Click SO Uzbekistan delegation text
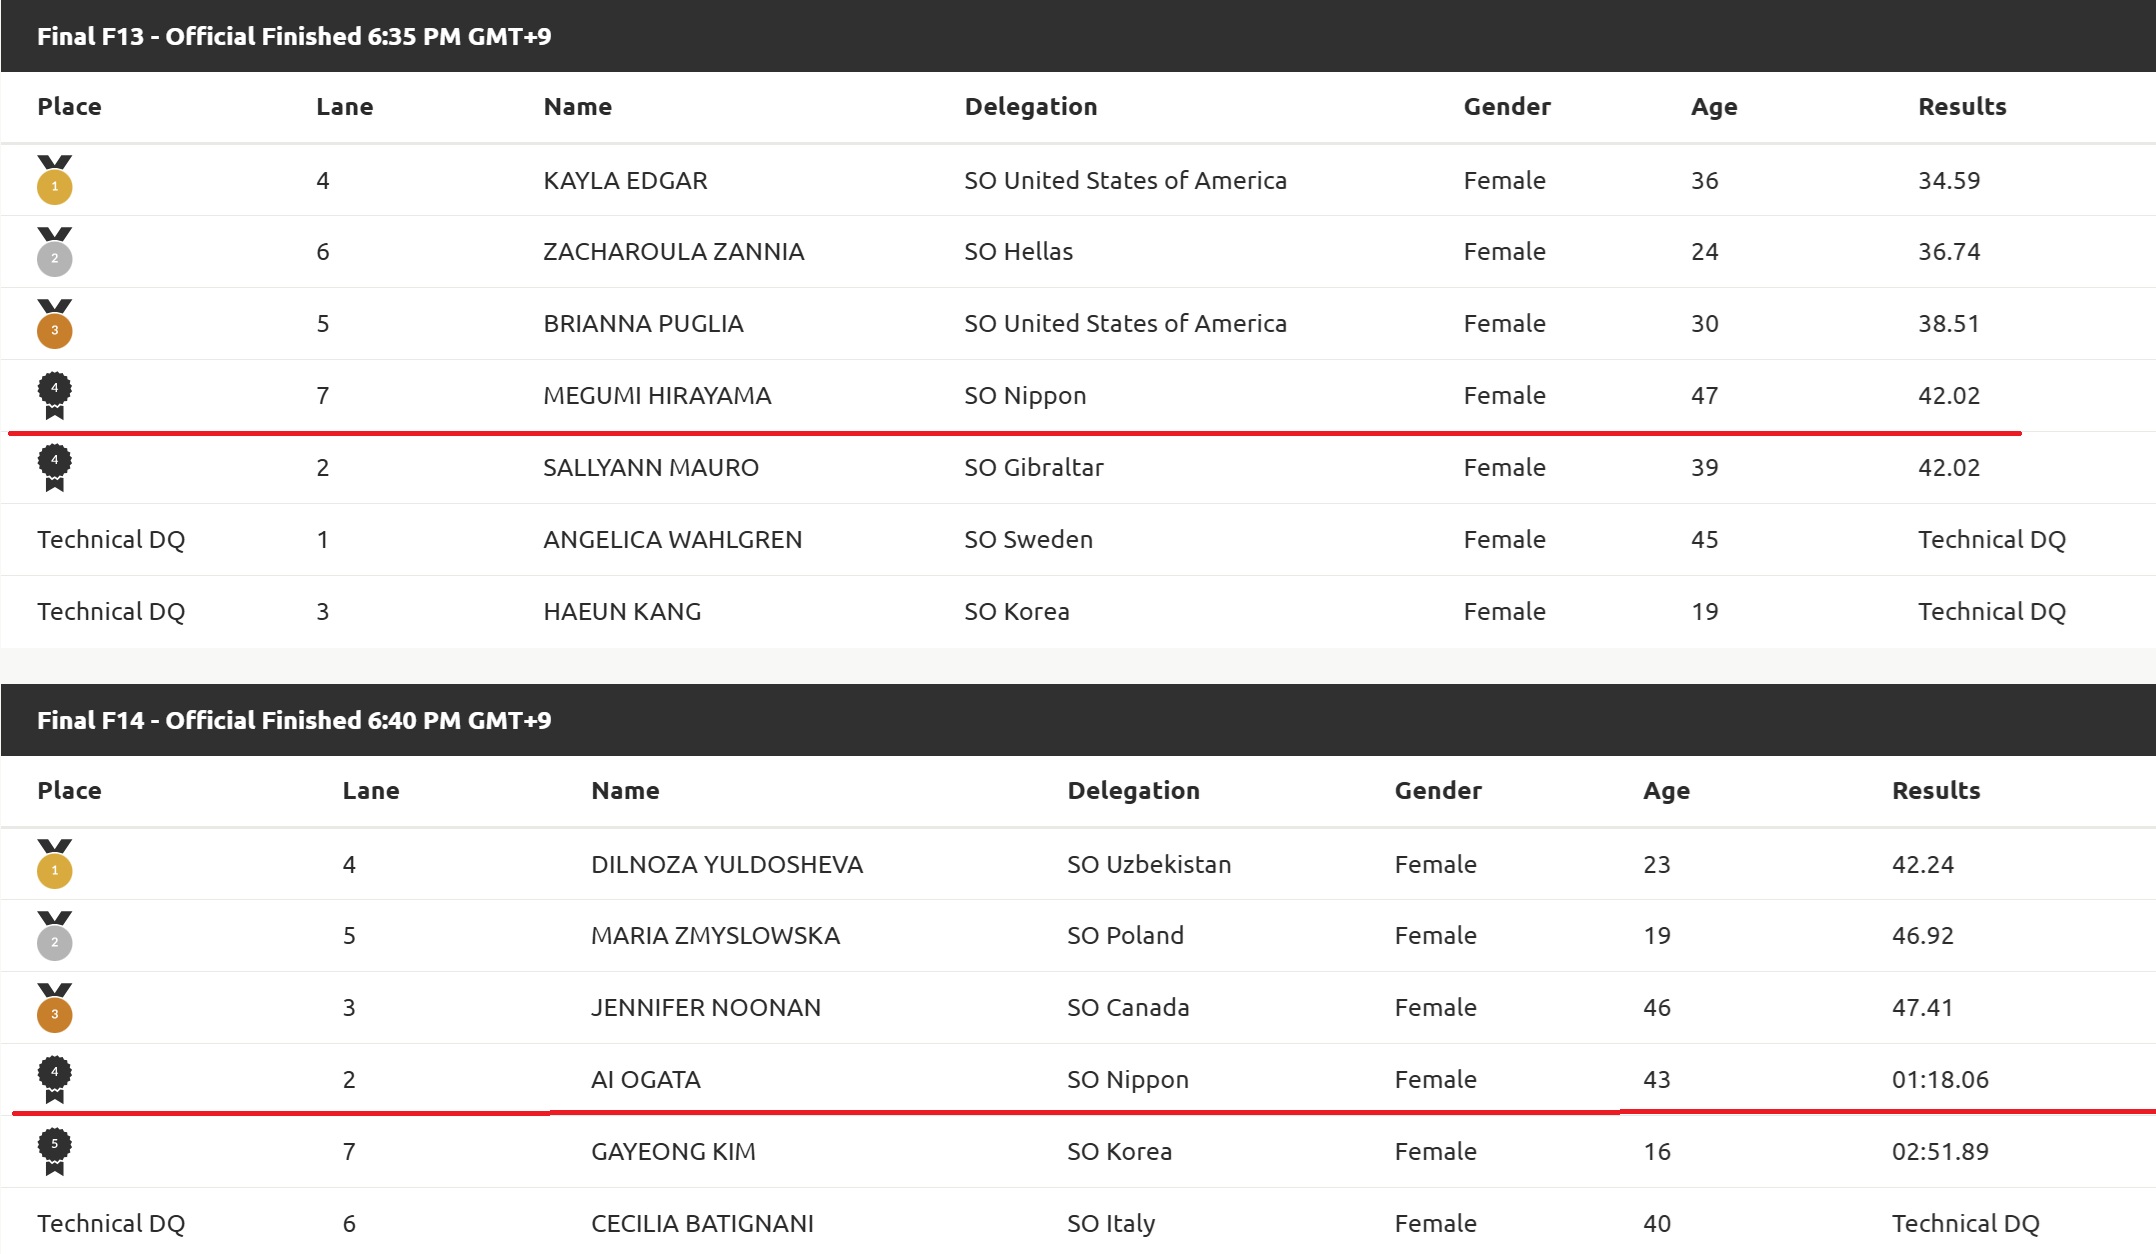This screenshot has height=1254, width=2156. click(x=1149, y=865)
